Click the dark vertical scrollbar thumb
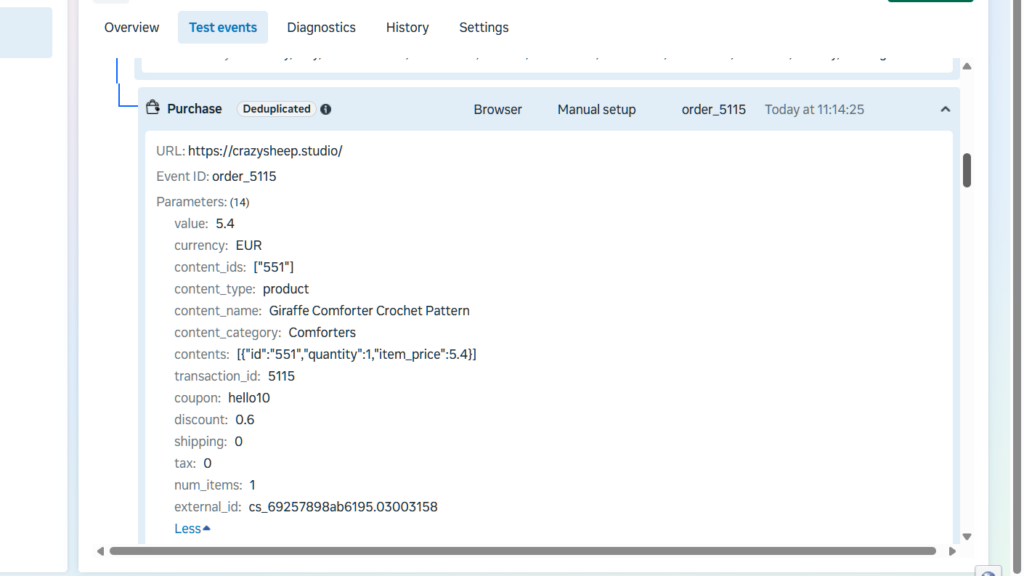Image resolution: width=1024 pixels, height=576 pixels. [967, 170]
